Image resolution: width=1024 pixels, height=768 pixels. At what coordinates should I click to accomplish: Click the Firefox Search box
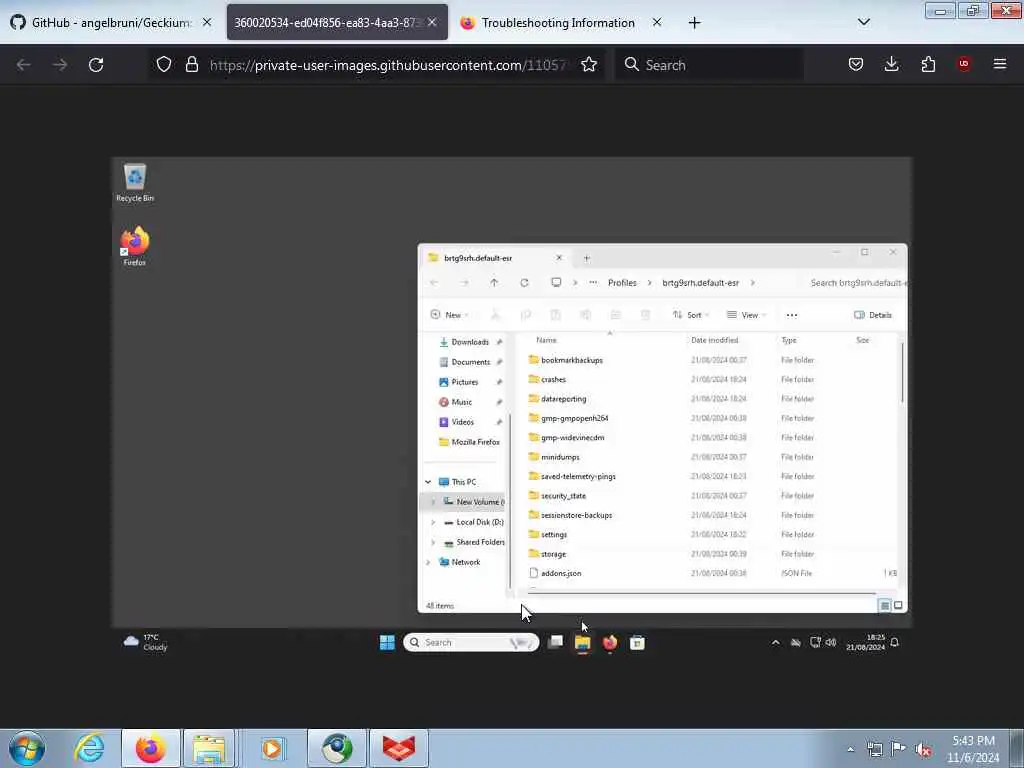[x=709, y=65]
